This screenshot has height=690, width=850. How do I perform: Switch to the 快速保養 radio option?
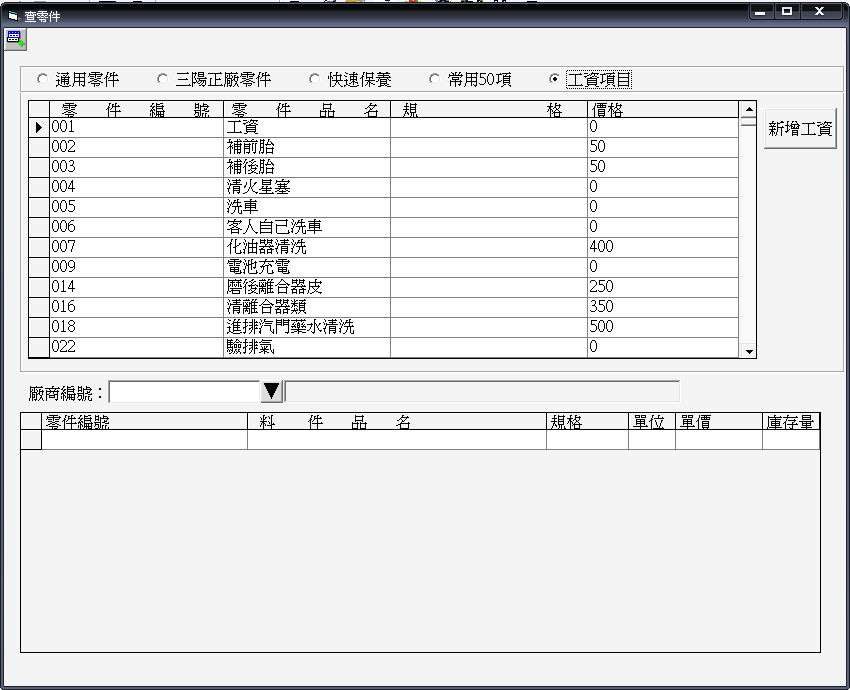pyautogui.click(x=314, y=79)
